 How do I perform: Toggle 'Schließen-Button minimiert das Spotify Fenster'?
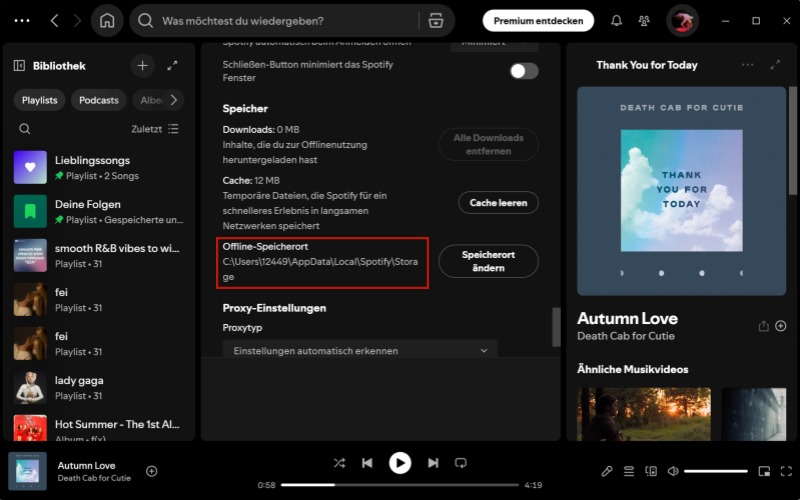pos(524,71)
